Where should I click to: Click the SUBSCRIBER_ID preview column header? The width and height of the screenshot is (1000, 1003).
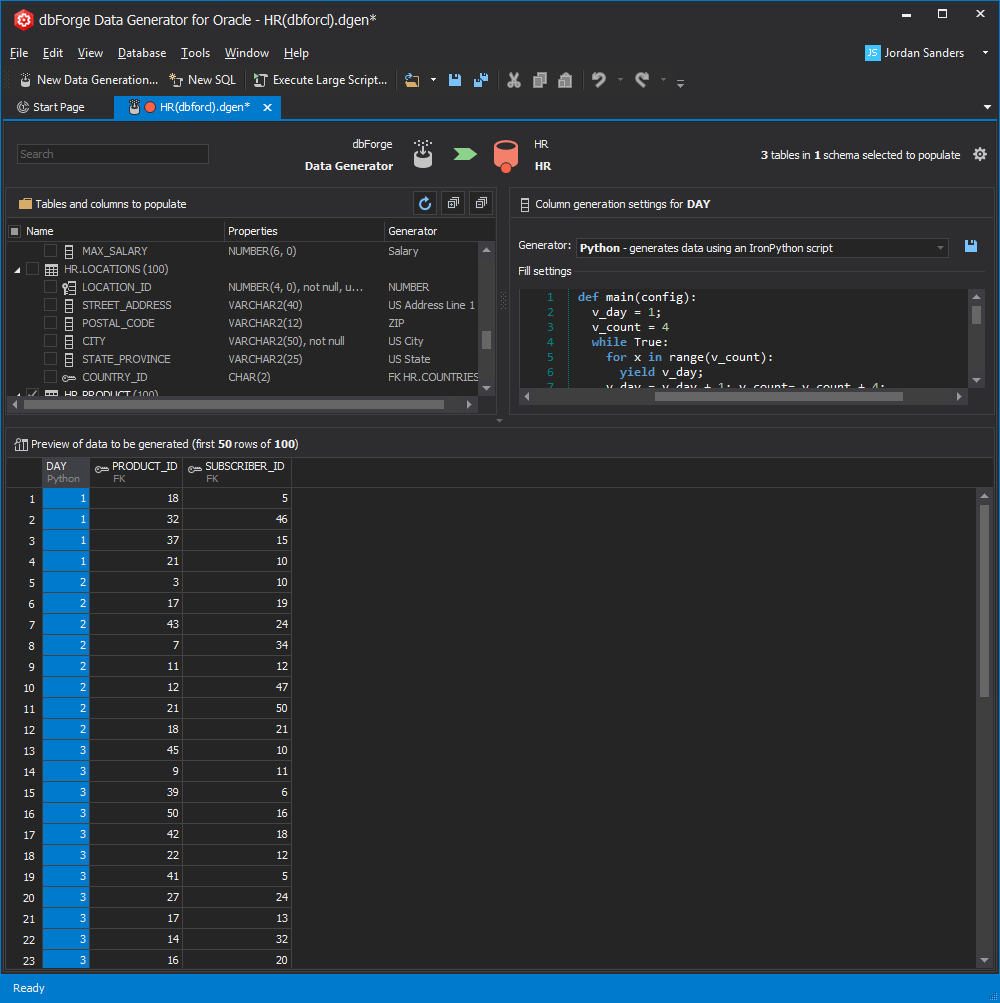[x=237, y=472]
